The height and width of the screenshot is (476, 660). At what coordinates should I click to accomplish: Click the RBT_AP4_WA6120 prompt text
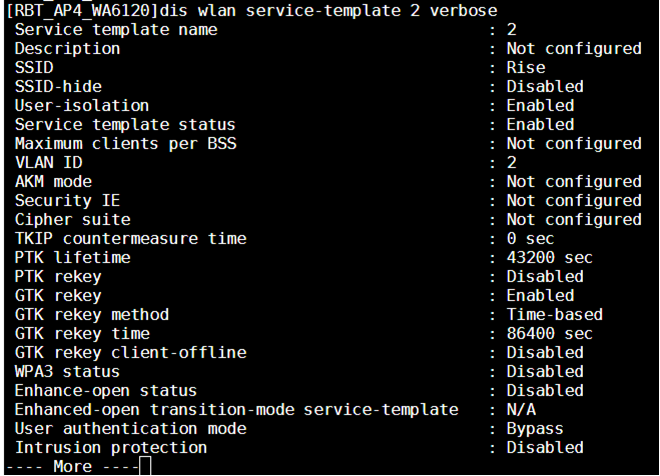coord(82,10)
